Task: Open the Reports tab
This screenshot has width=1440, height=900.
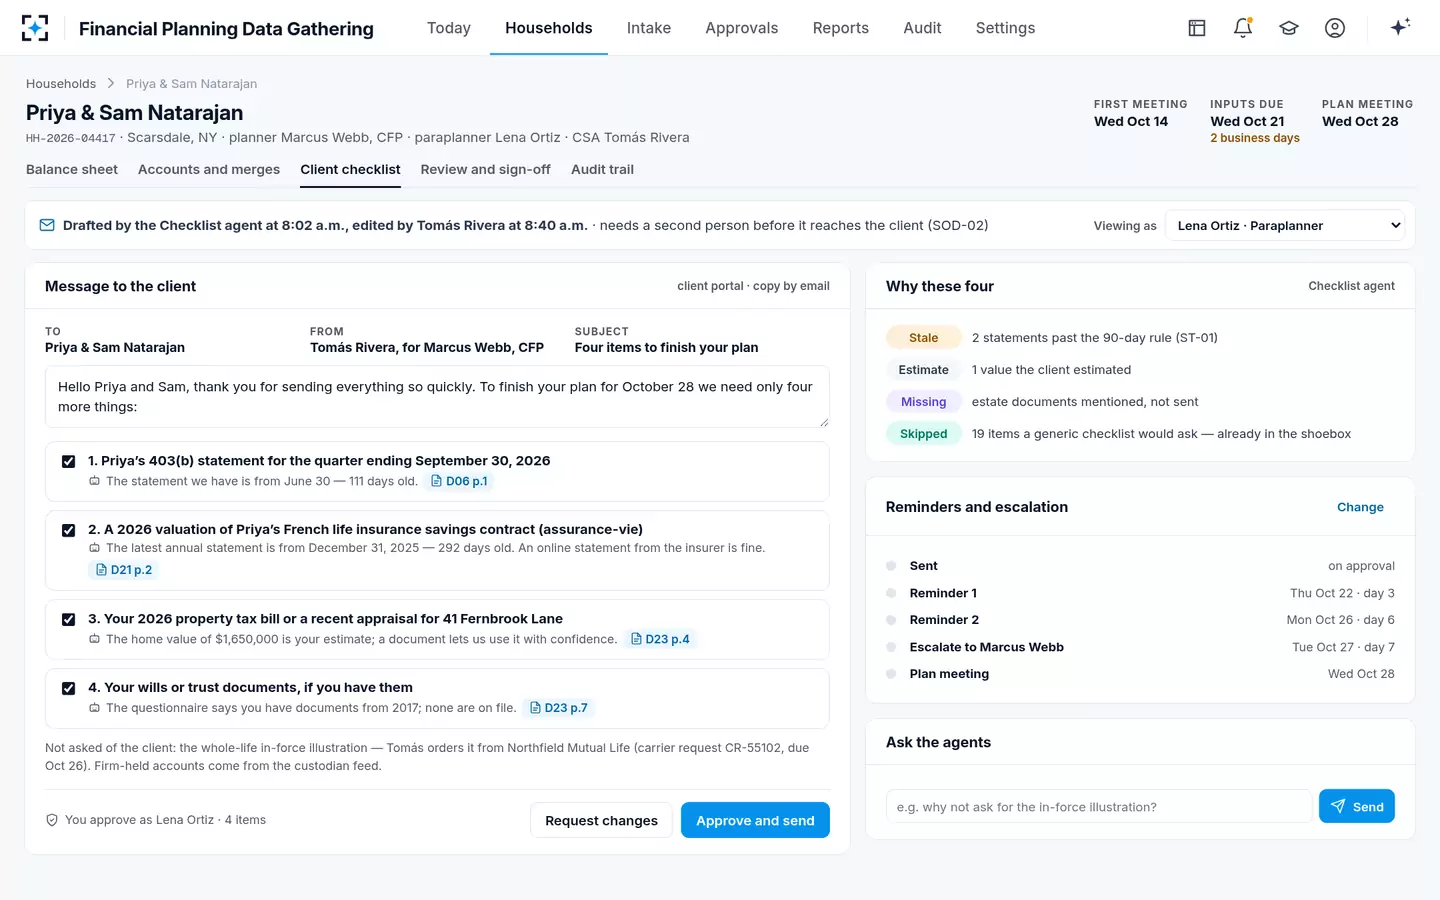Action: (841, 28)
